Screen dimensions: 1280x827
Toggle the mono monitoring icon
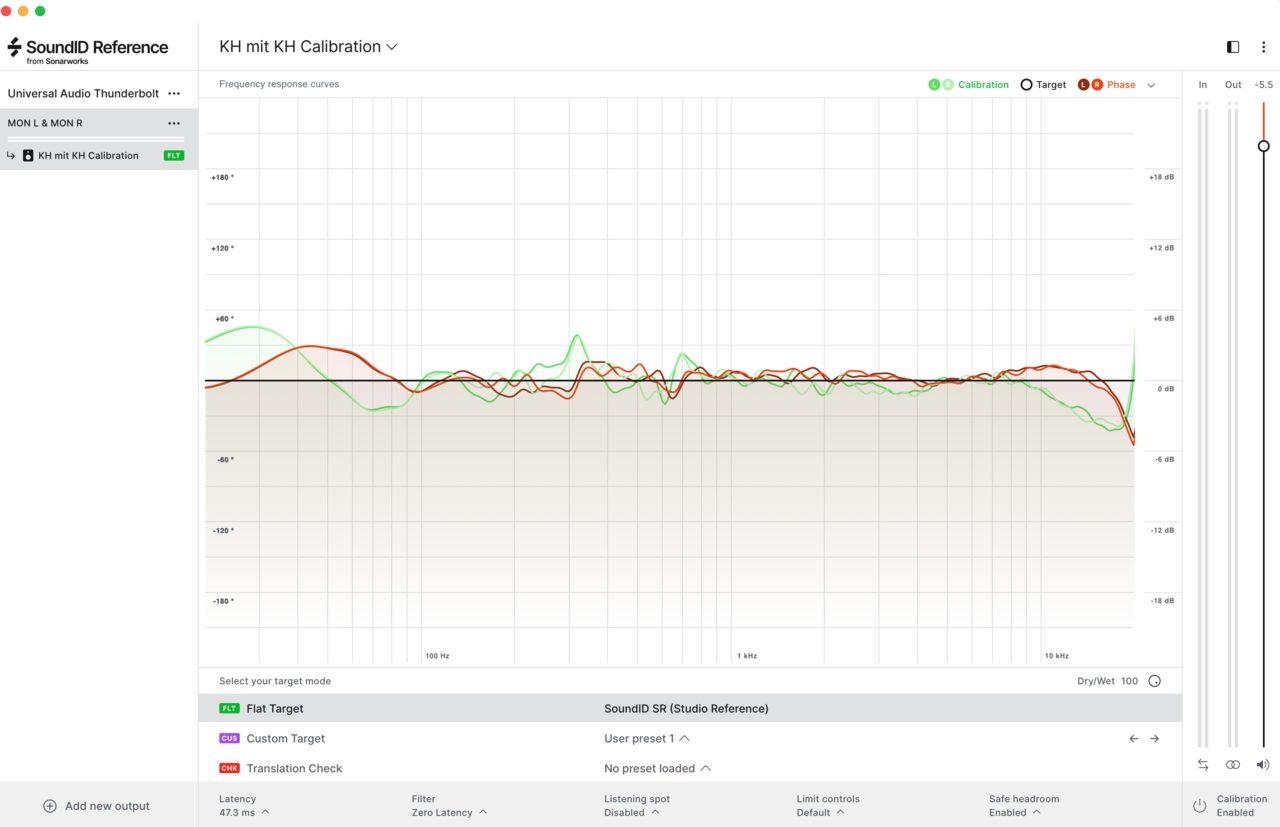(1233, 764)
